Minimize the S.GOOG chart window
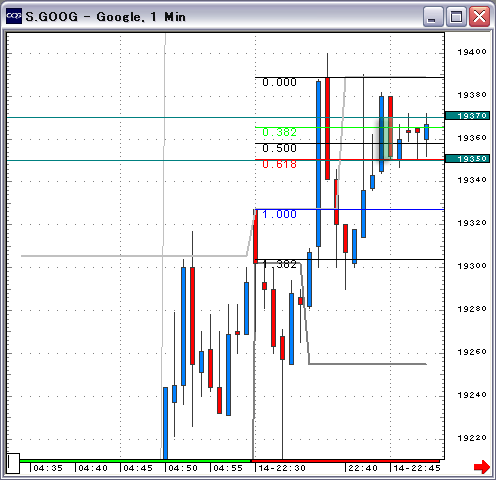 coord(433,17)
